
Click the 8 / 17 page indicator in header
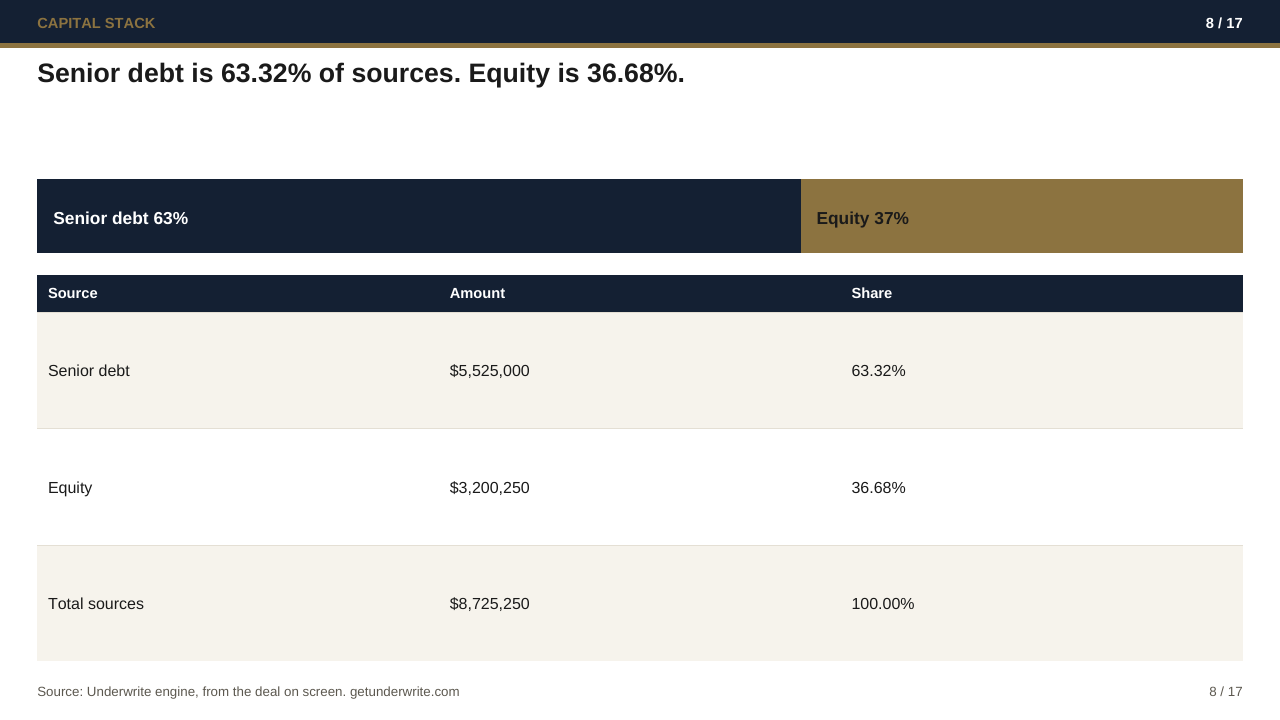pos(1224,23)
